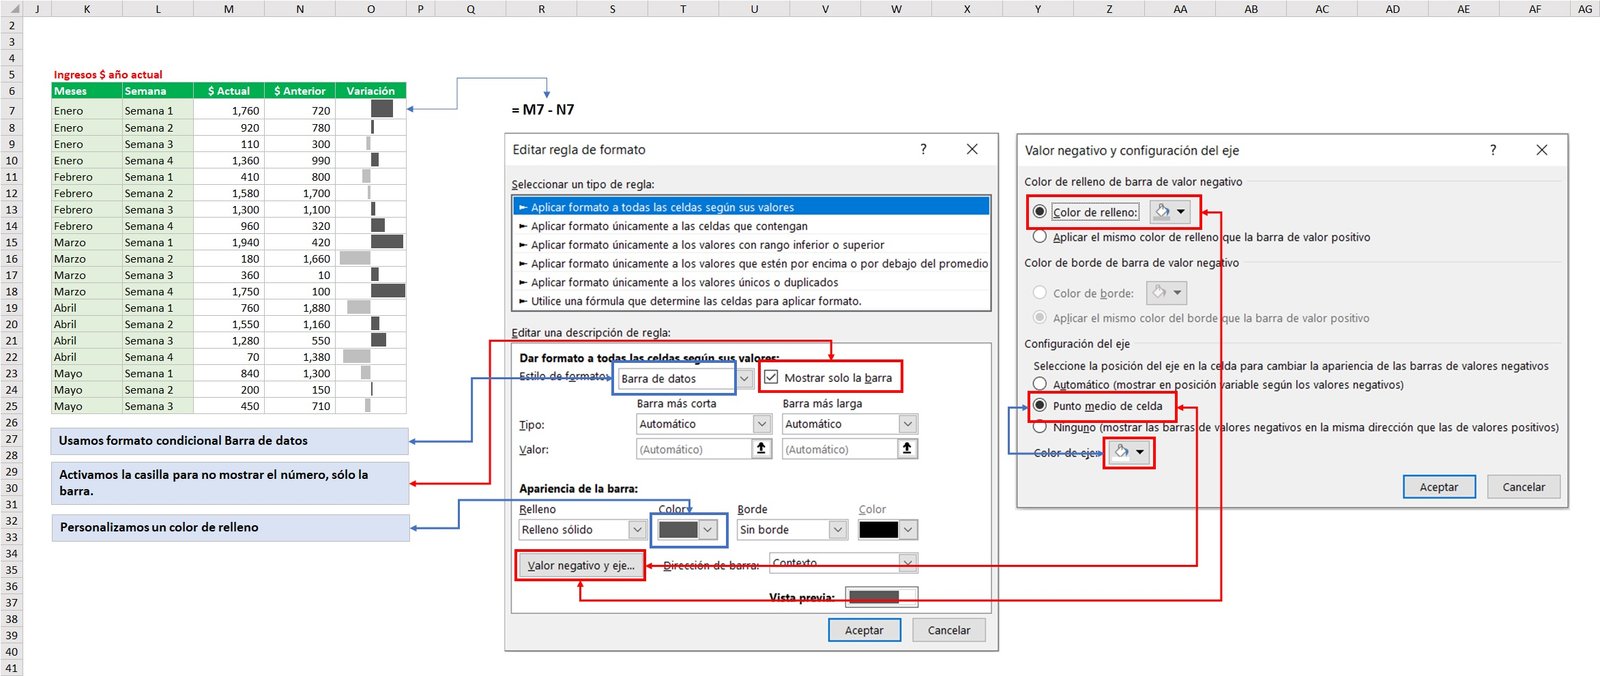Click the range selector icon next to the shortest bar Valor
1600x676 pixels.
click(x=761, y=449)
